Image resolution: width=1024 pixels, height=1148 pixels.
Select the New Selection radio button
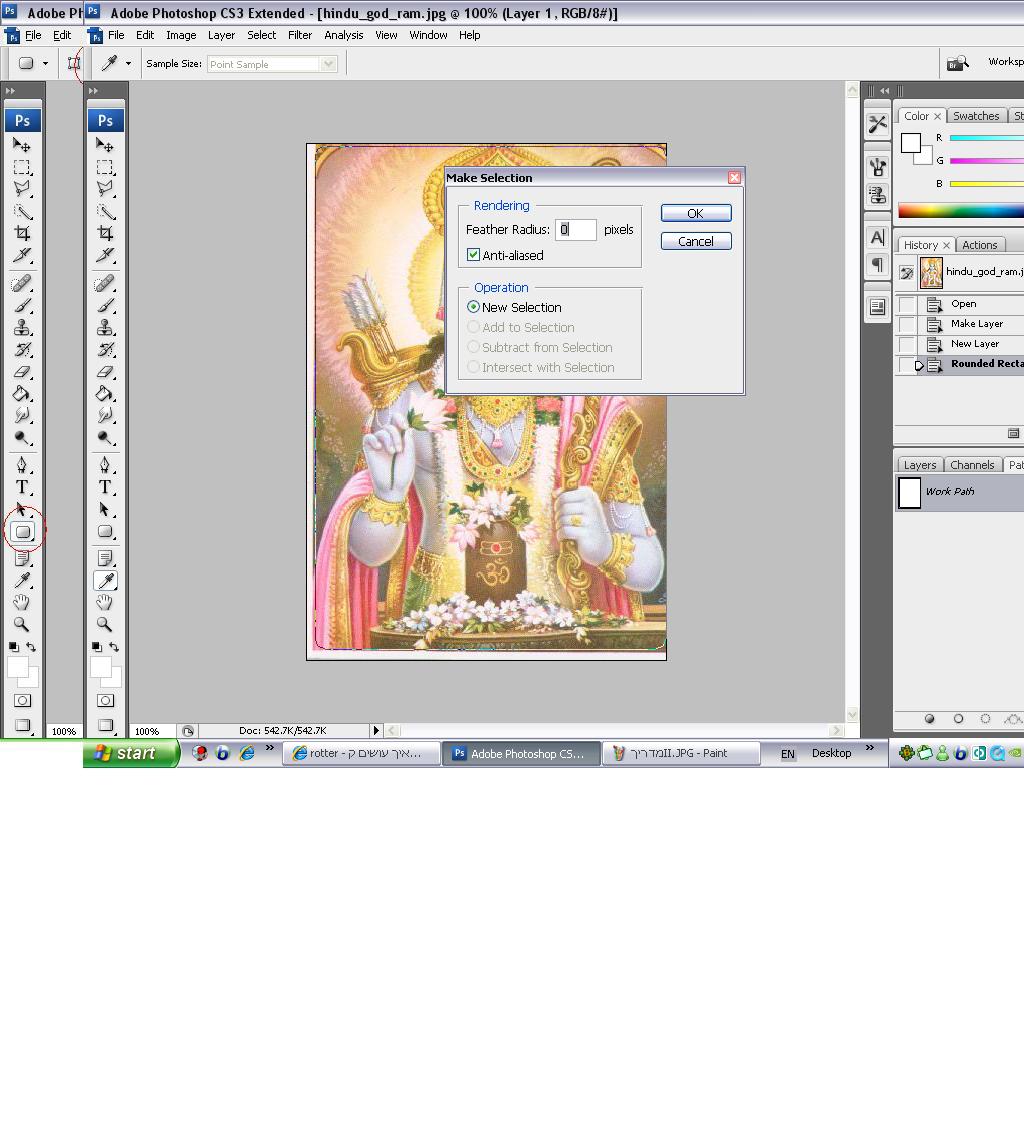pos(474,307)
